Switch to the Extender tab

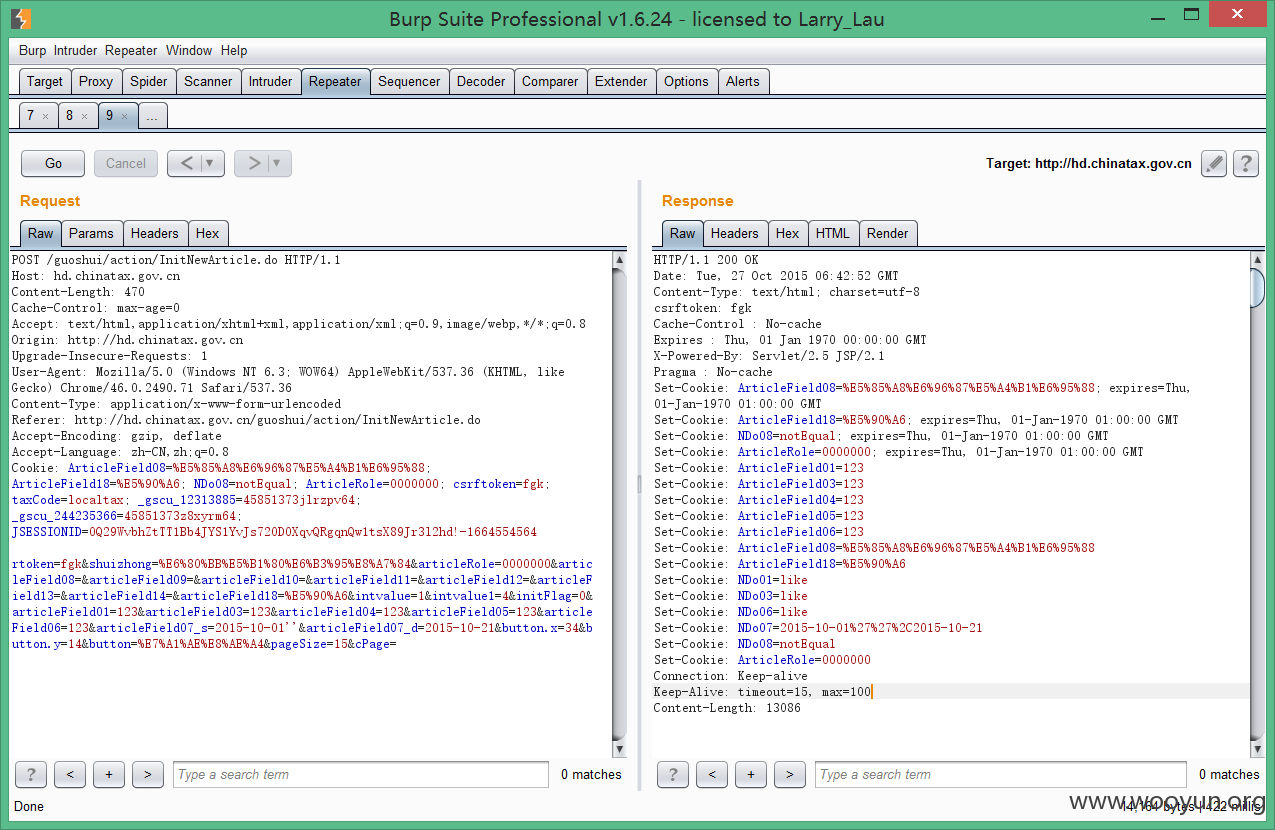[x=621, y=82]
